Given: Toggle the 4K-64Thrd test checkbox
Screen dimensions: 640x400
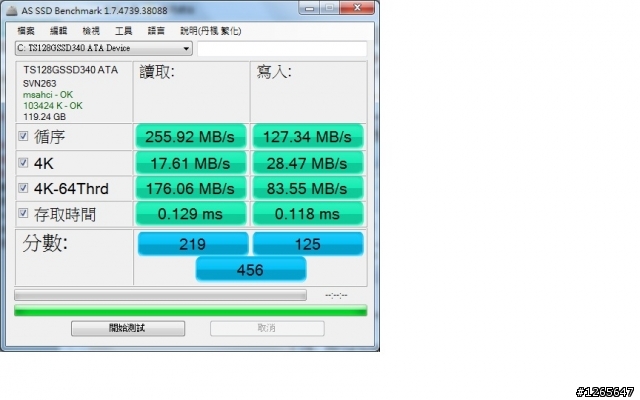Looking at the screenshot, I should tap(23, 188).
